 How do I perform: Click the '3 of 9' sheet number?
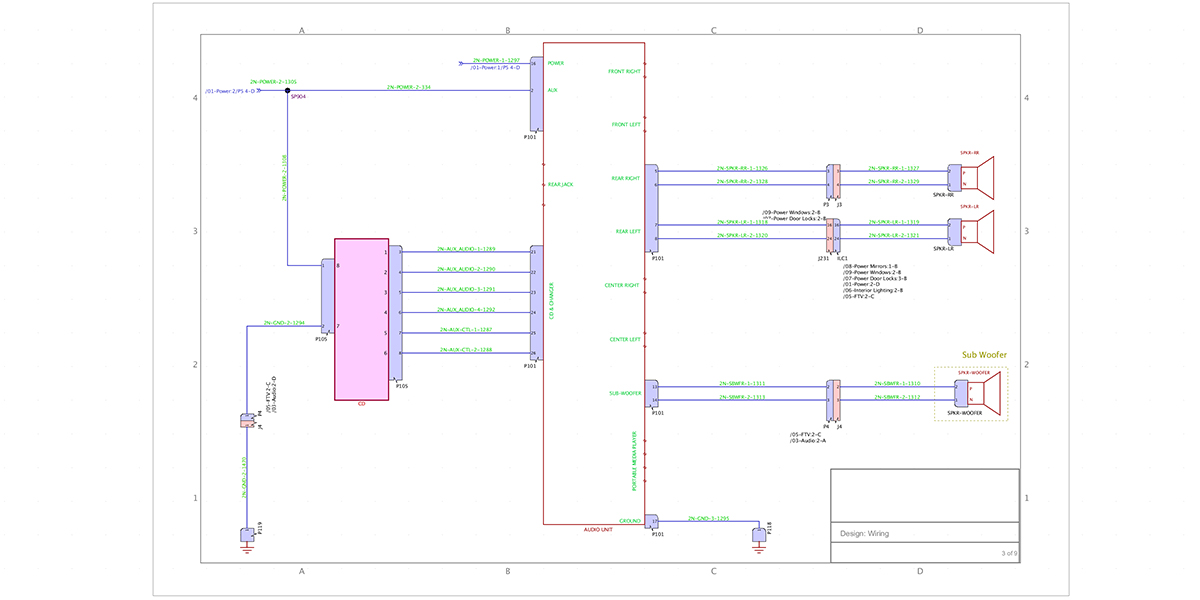pos(1009,553)
